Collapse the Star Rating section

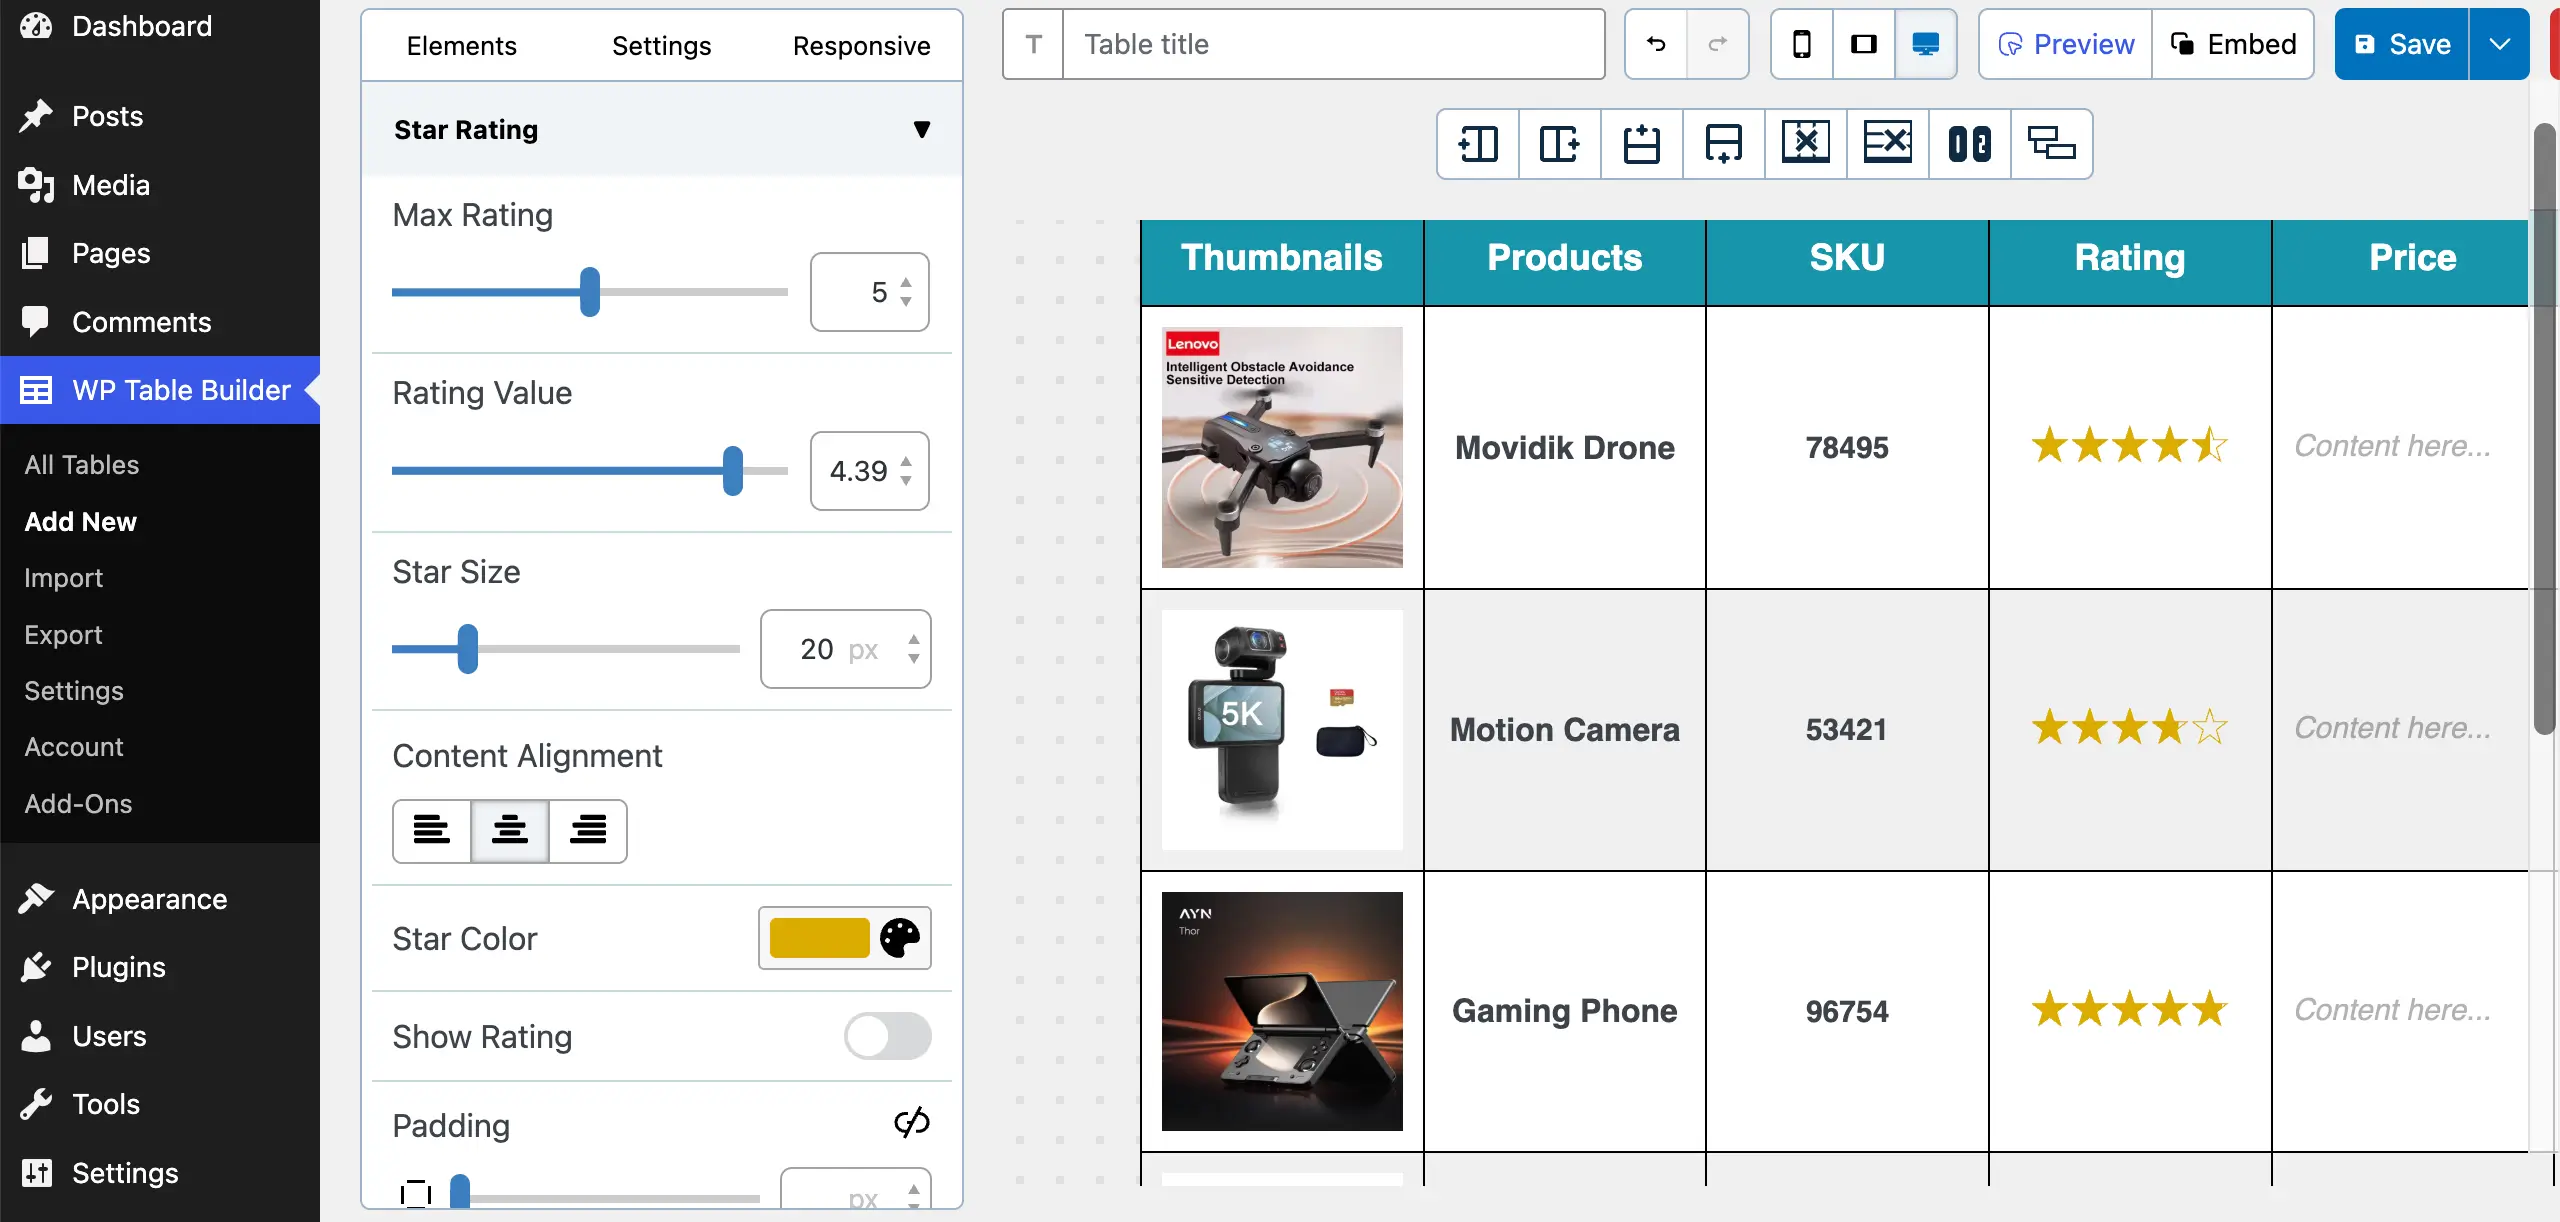tap(921, 130)
